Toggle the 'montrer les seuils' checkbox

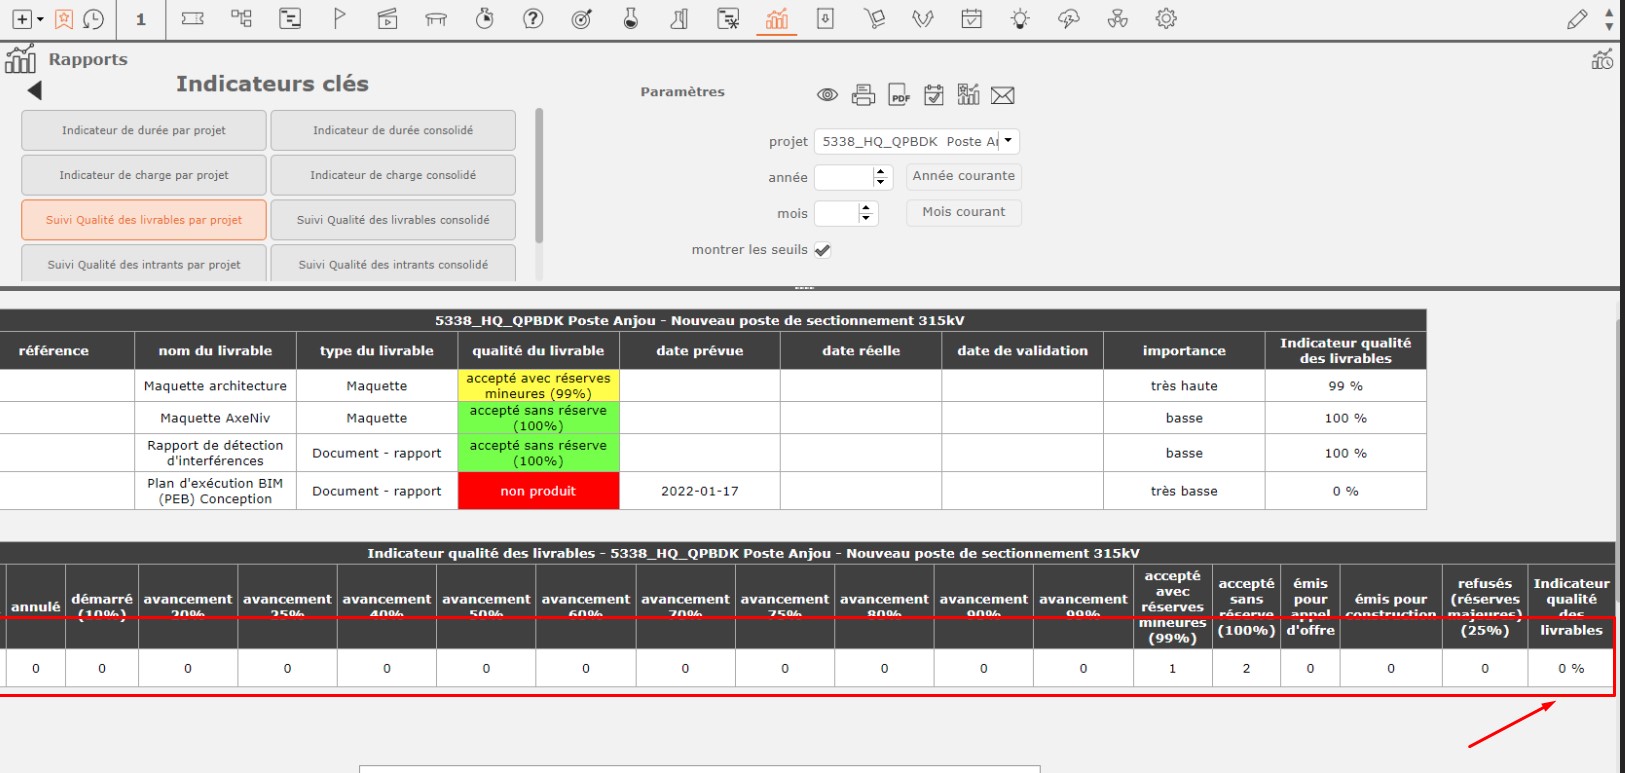tap(822, 250)
